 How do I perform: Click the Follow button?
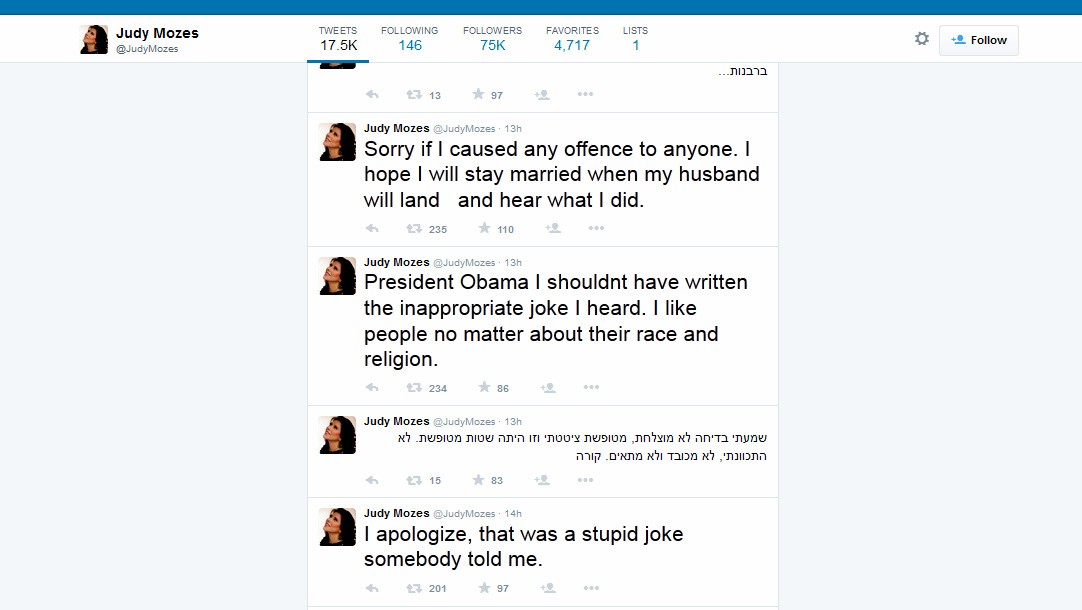click(x=978, y=40)
